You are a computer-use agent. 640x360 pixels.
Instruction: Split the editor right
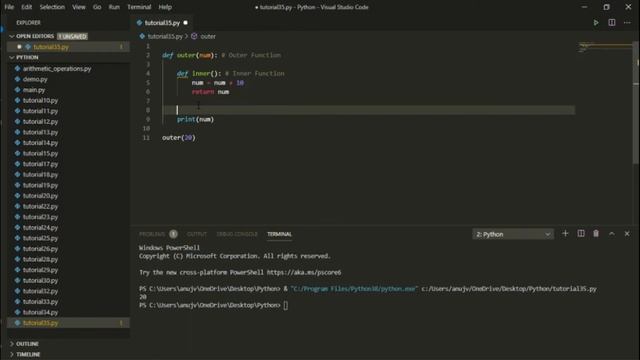tap(612, 23)
